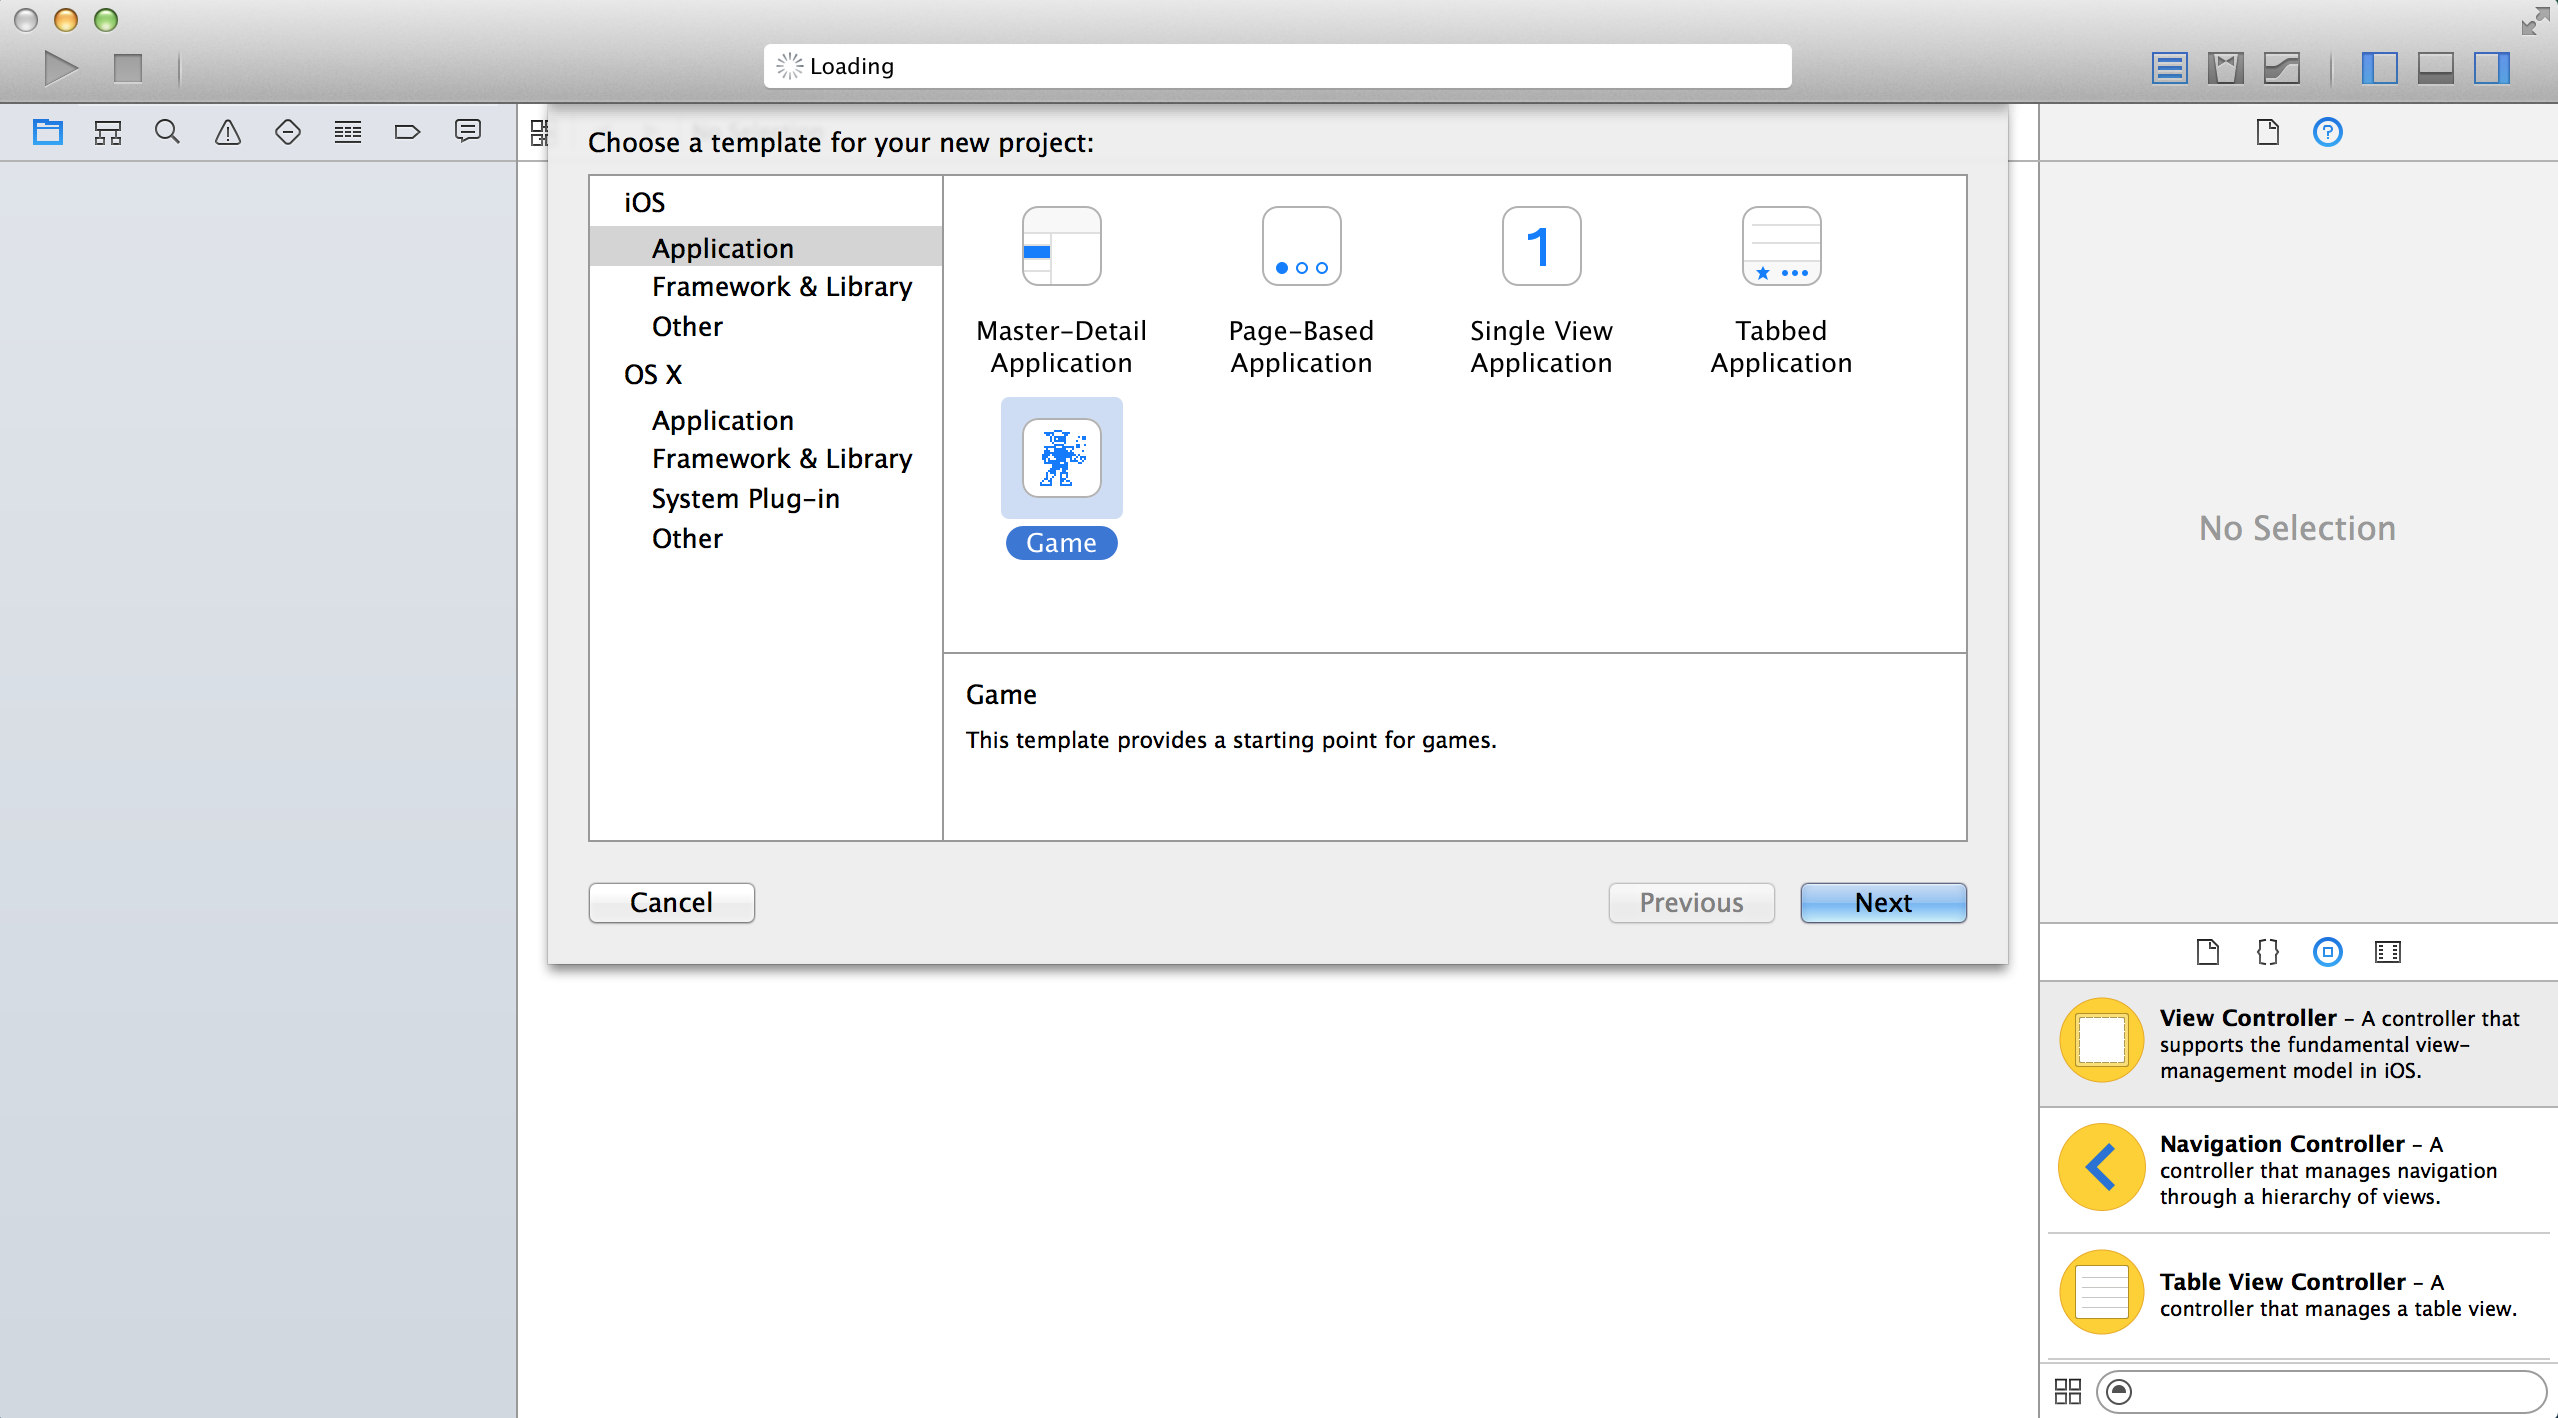
Task: Select Table View Controller in Object library
Action: tap(2298, 1294)
